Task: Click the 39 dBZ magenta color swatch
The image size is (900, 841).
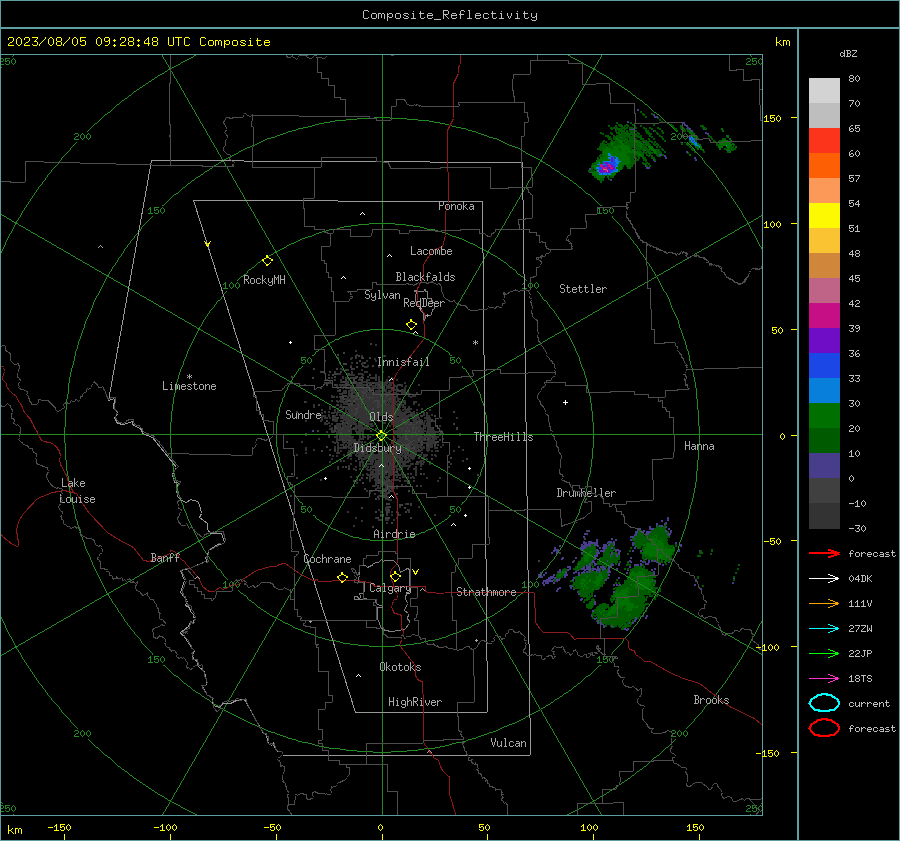Action: tap(824, 316)
